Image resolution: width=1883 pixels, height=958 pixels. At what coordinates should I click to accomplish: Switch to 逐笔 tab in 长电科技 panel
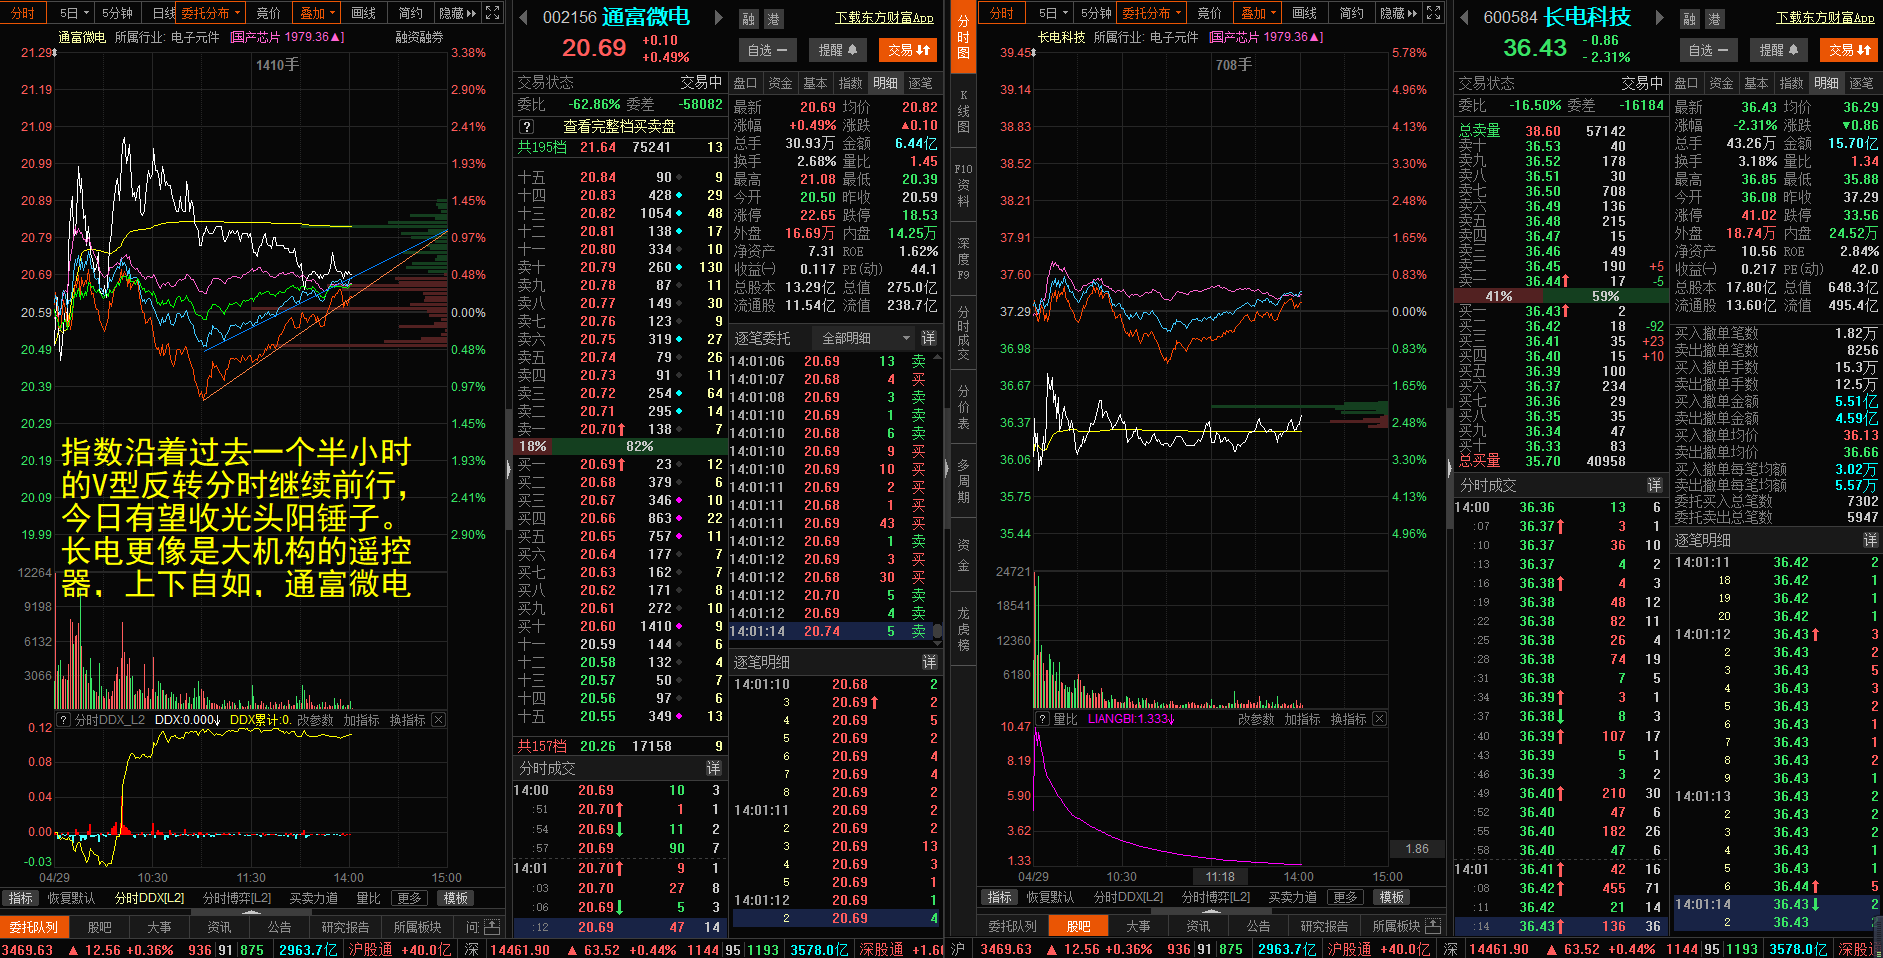point(1861,83)
